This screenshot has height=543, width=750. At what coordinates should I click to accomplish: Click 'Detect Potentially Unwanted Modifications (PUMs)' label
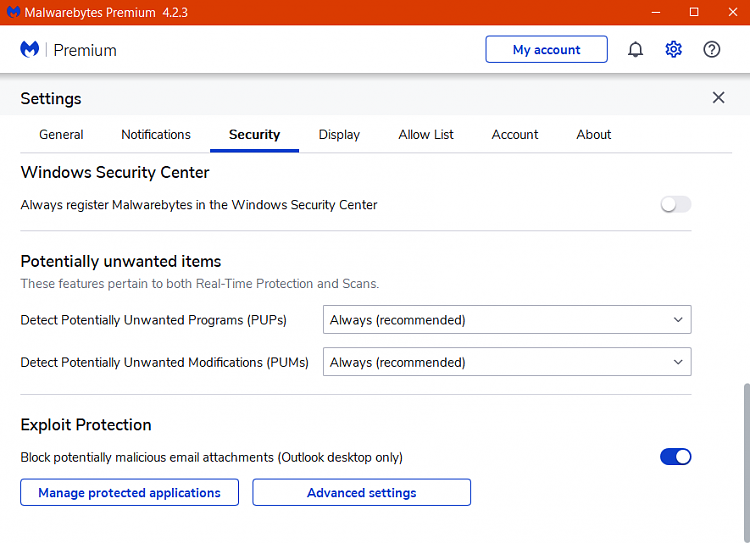(165, 362)
